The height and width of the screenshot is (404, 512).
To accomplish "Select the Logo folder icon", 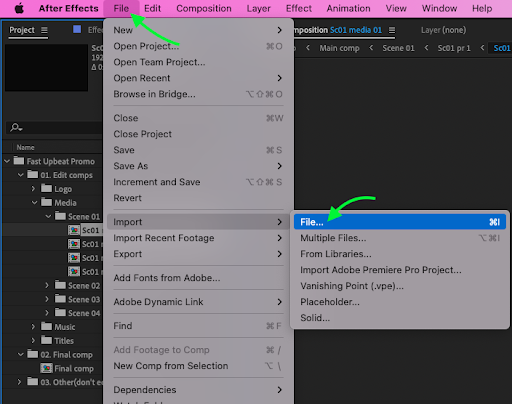I will 46,188.
